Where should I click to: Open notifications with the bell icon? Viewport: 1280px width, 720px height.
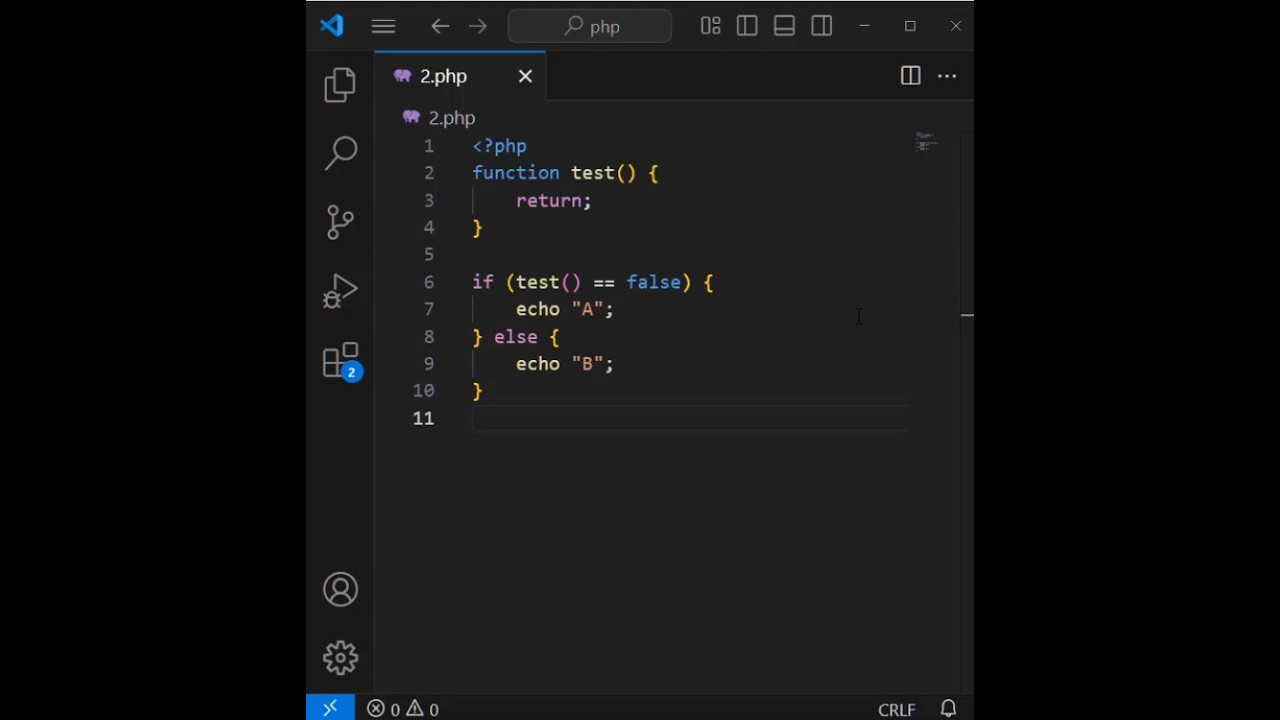[x=949, y=709]
